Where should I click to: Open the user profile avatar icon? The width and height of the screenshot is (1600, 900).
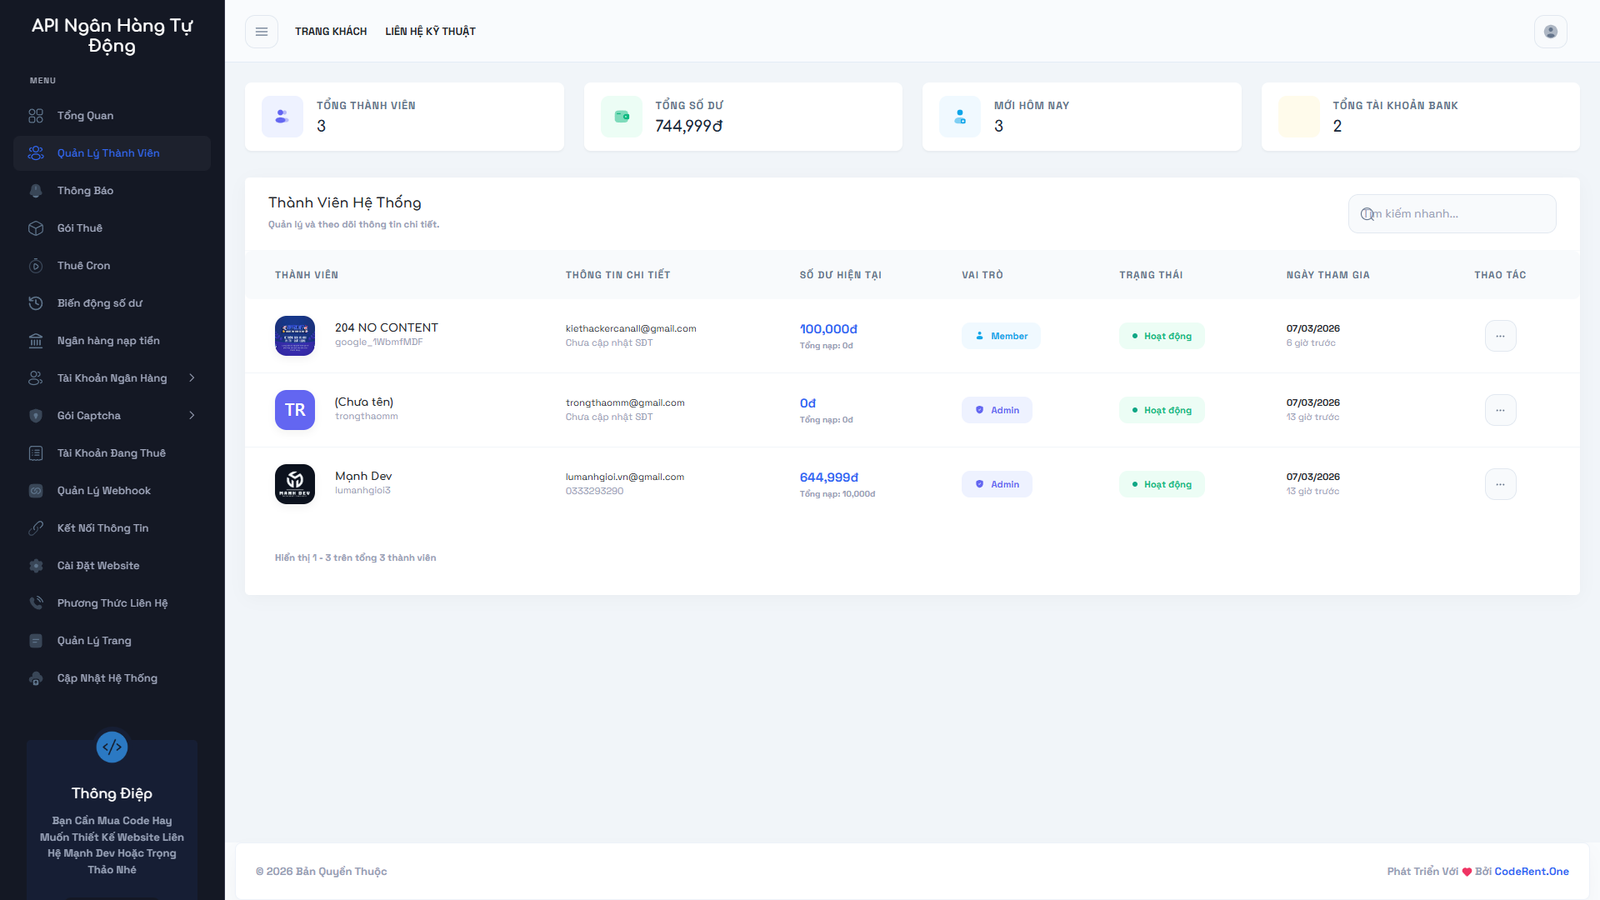pyautogui.click(x=1550, y=32)
